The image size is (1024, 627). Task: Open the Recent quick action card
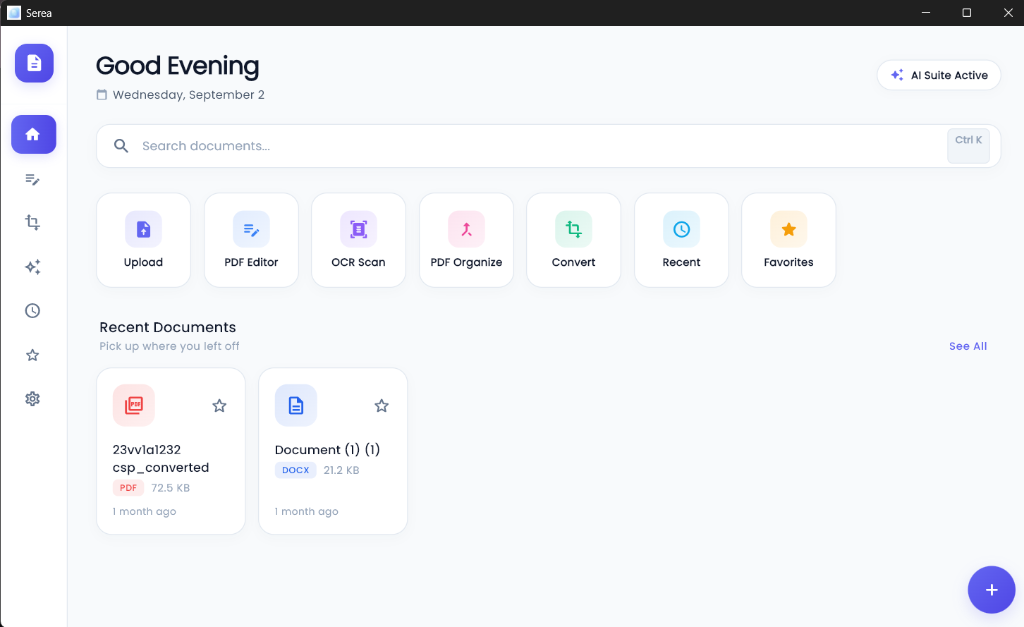pyautogui.click(x=681, y=240)
